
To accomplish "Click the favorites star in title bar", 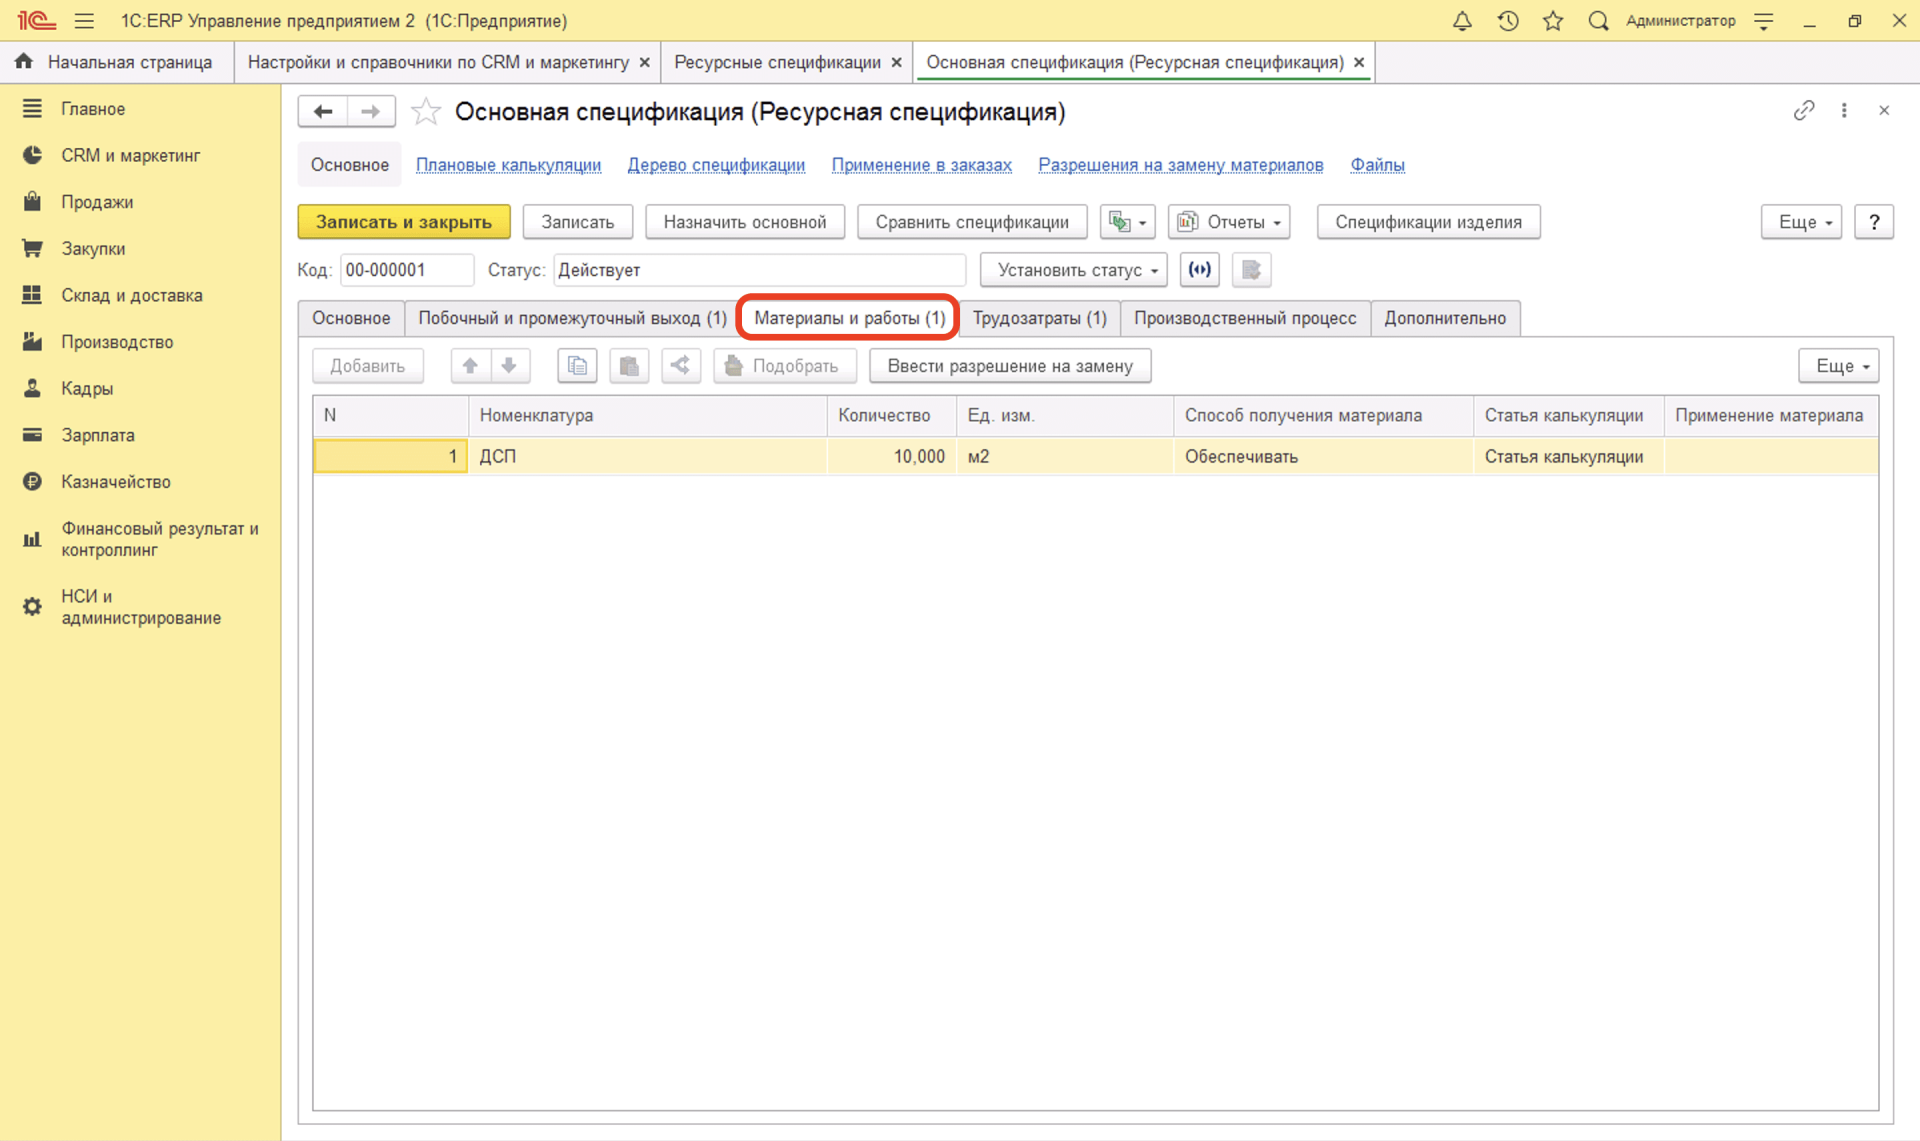I will 1552,20.
